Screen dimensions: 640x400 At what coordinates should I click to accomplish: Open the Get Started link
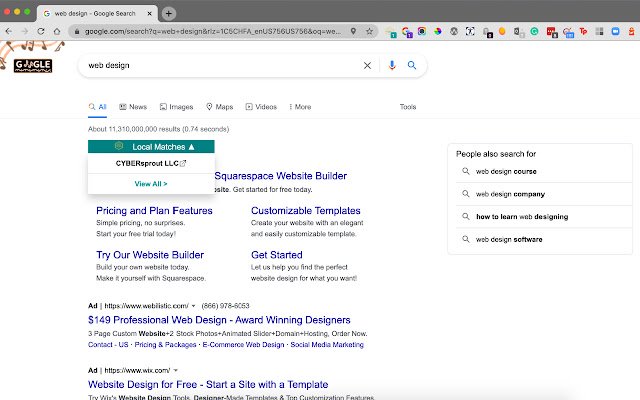[x=277, y=255]
